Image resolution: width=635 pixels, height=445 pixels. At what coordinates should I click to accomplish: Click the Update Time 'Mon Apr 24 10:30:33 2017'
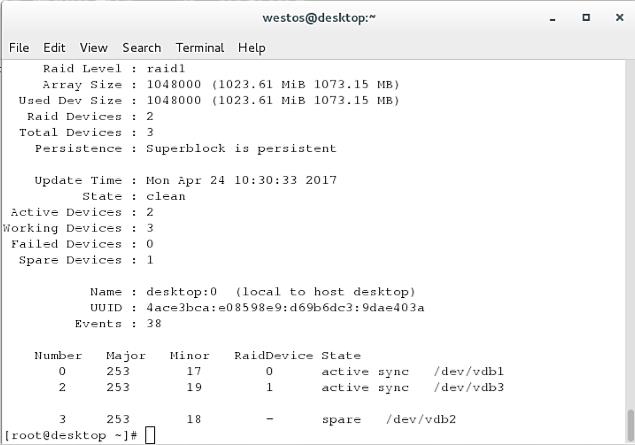click(241, 180)
